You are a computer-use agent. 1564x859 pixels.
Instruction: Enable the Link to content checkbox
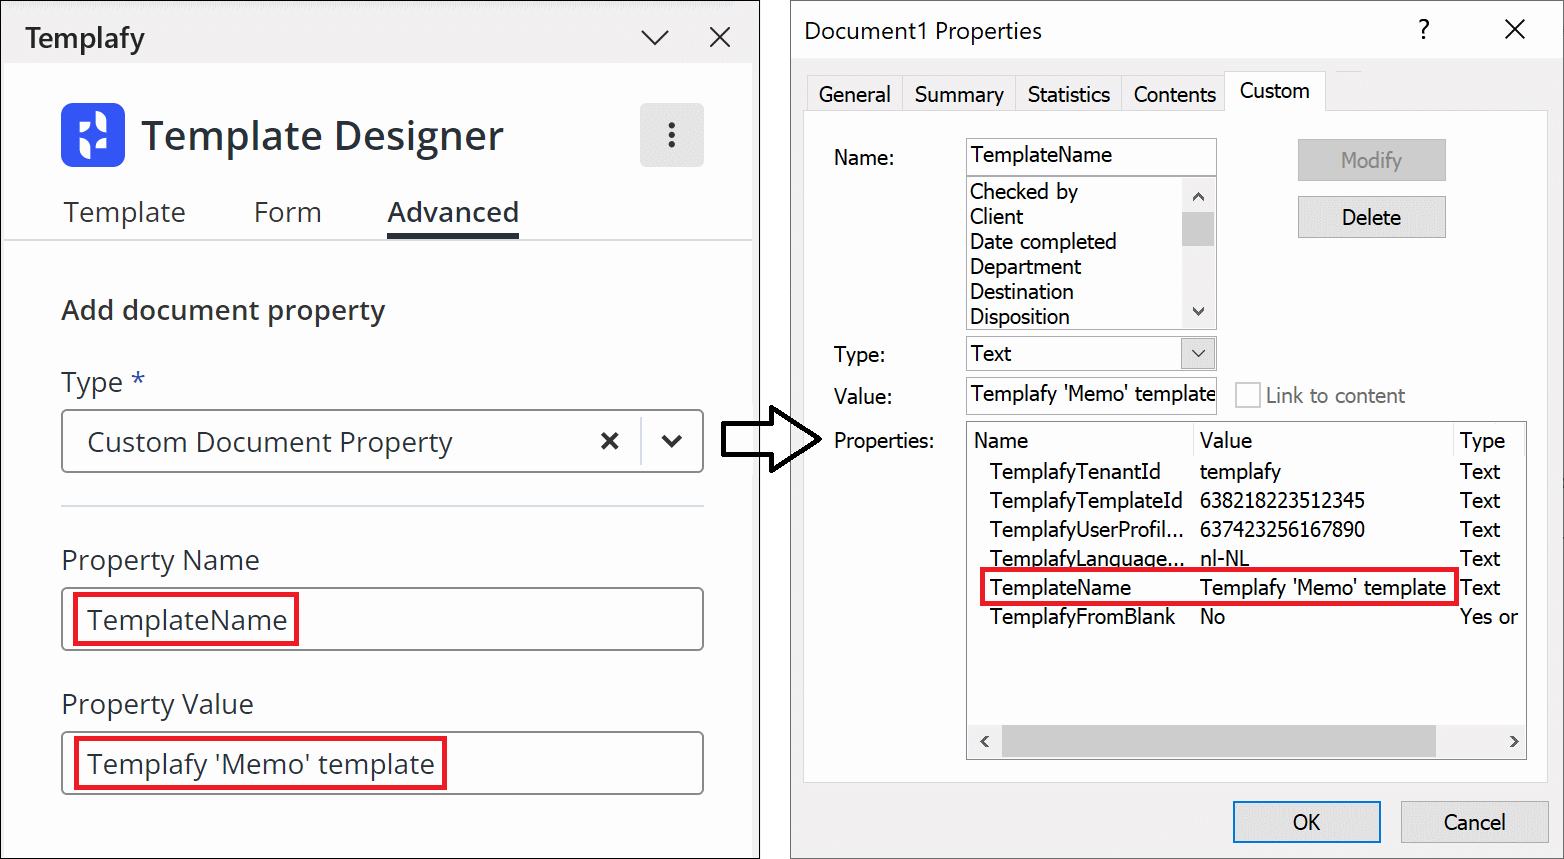click(x=1247, y=395)
